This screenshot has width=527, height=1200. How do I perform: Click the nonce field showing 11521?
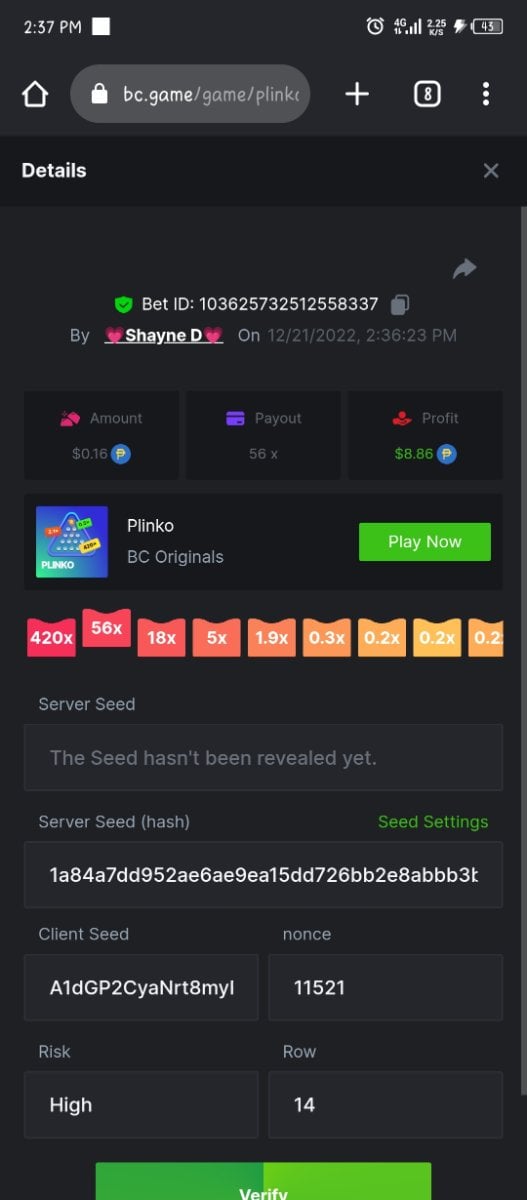click(385, 987)
